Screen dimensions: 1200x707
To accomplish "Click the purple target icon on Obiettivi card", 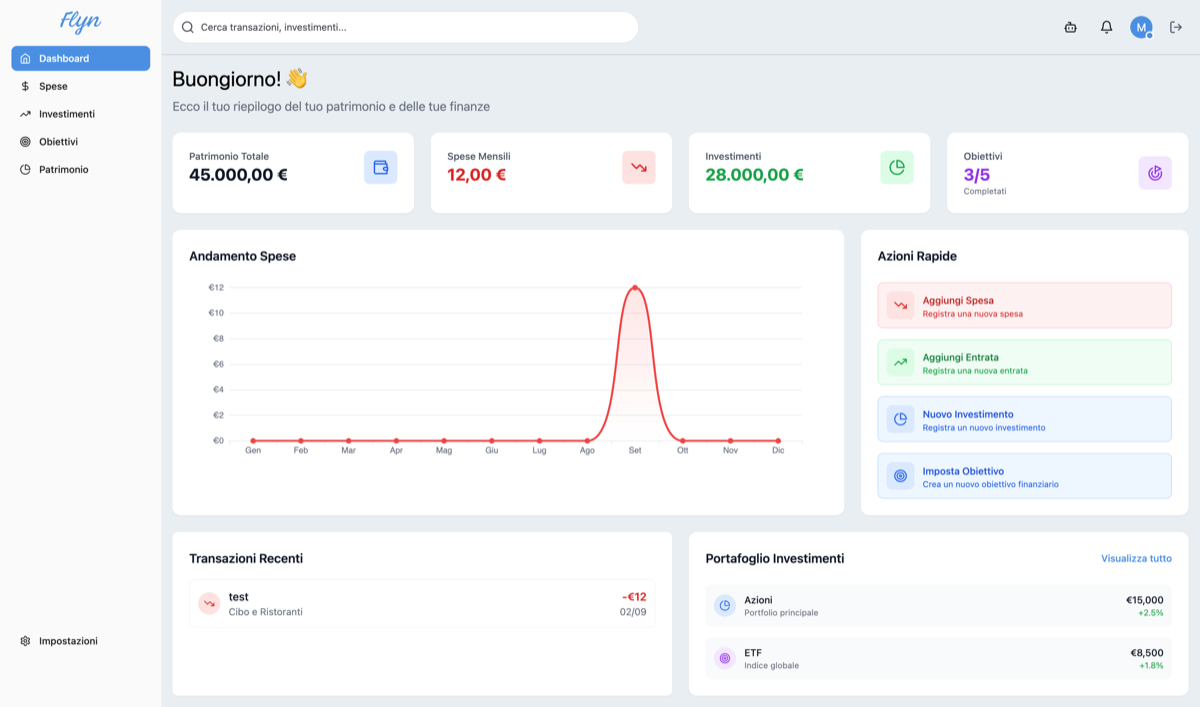I will (1155, 173).
